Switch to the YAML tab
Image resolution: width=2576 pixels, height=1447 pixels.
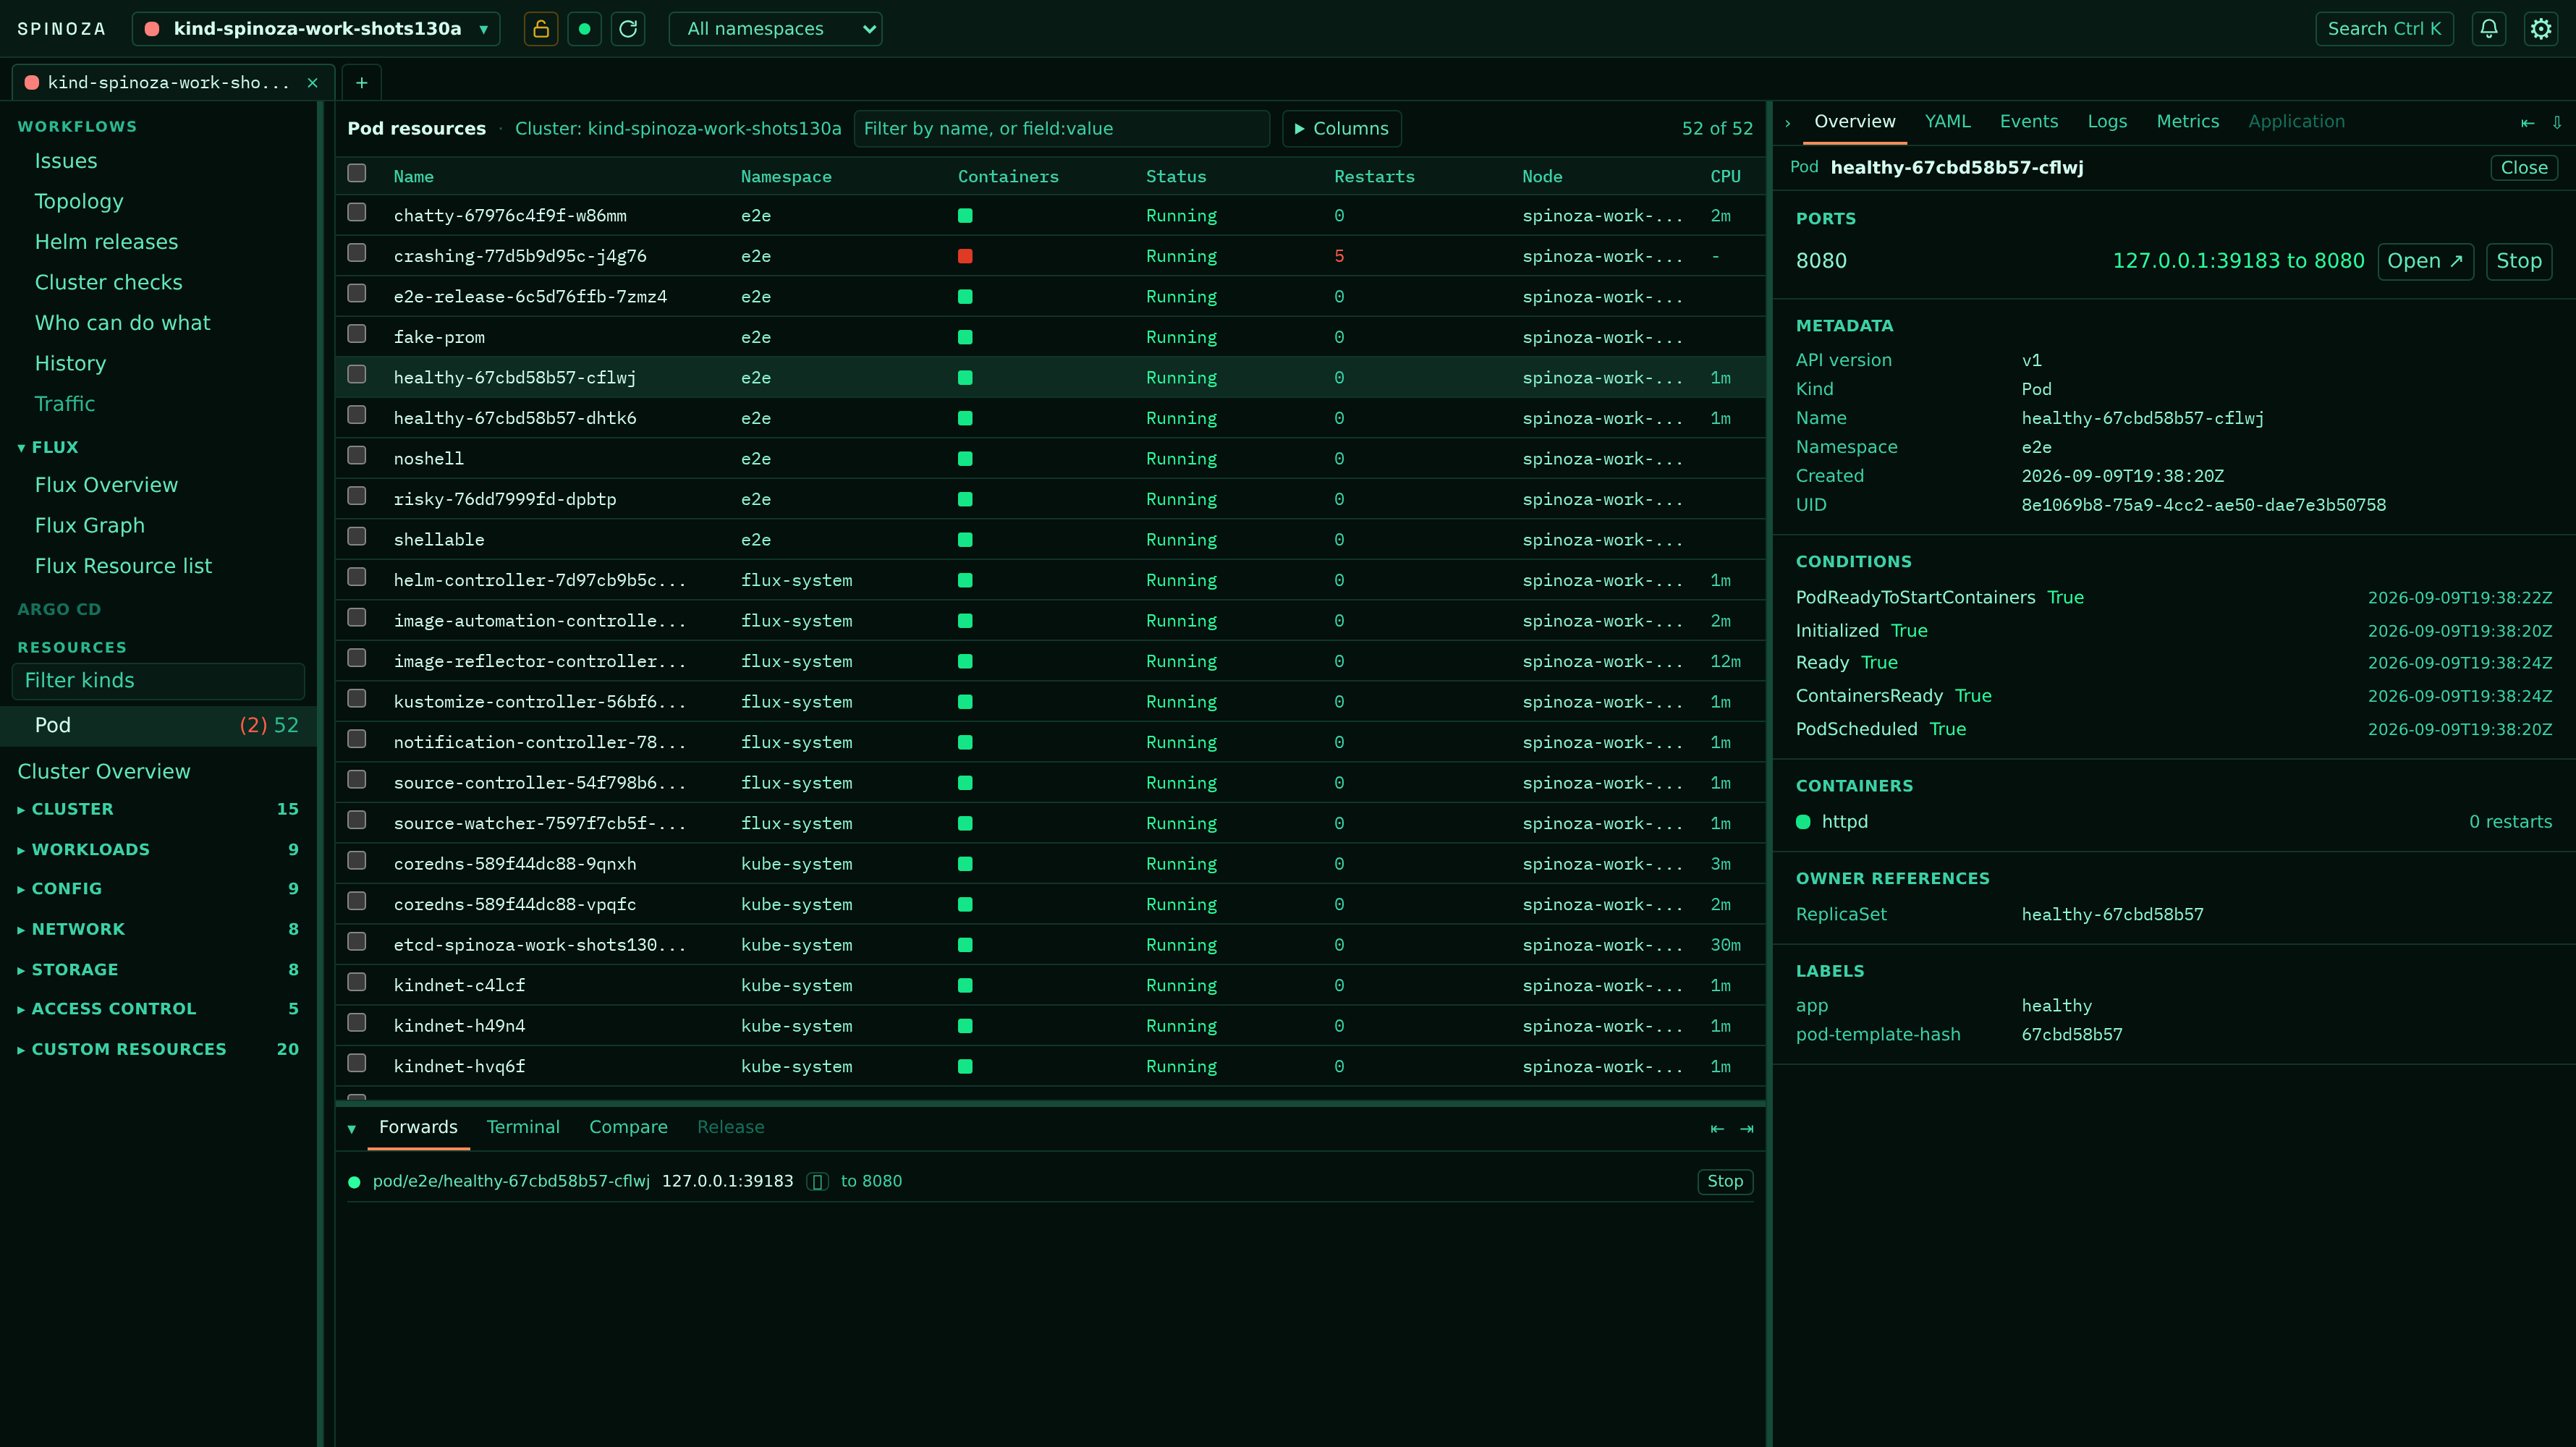1947,122
